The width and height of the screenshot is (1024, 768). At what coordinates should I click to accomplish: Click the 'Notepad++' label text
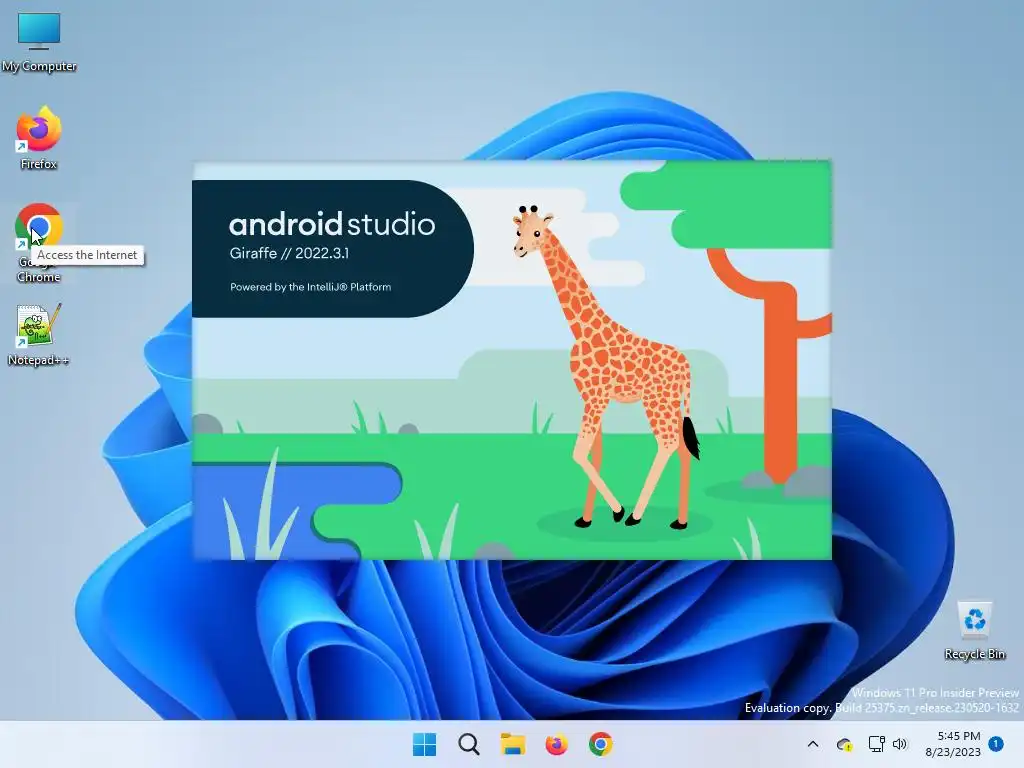[x=38, y=360]
